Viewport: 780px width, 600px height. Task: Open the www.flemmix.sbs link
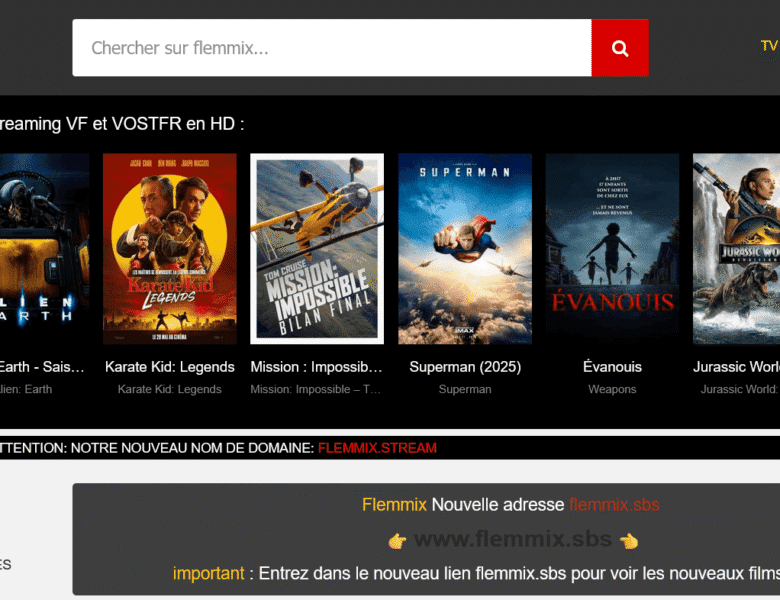[512, 540]
